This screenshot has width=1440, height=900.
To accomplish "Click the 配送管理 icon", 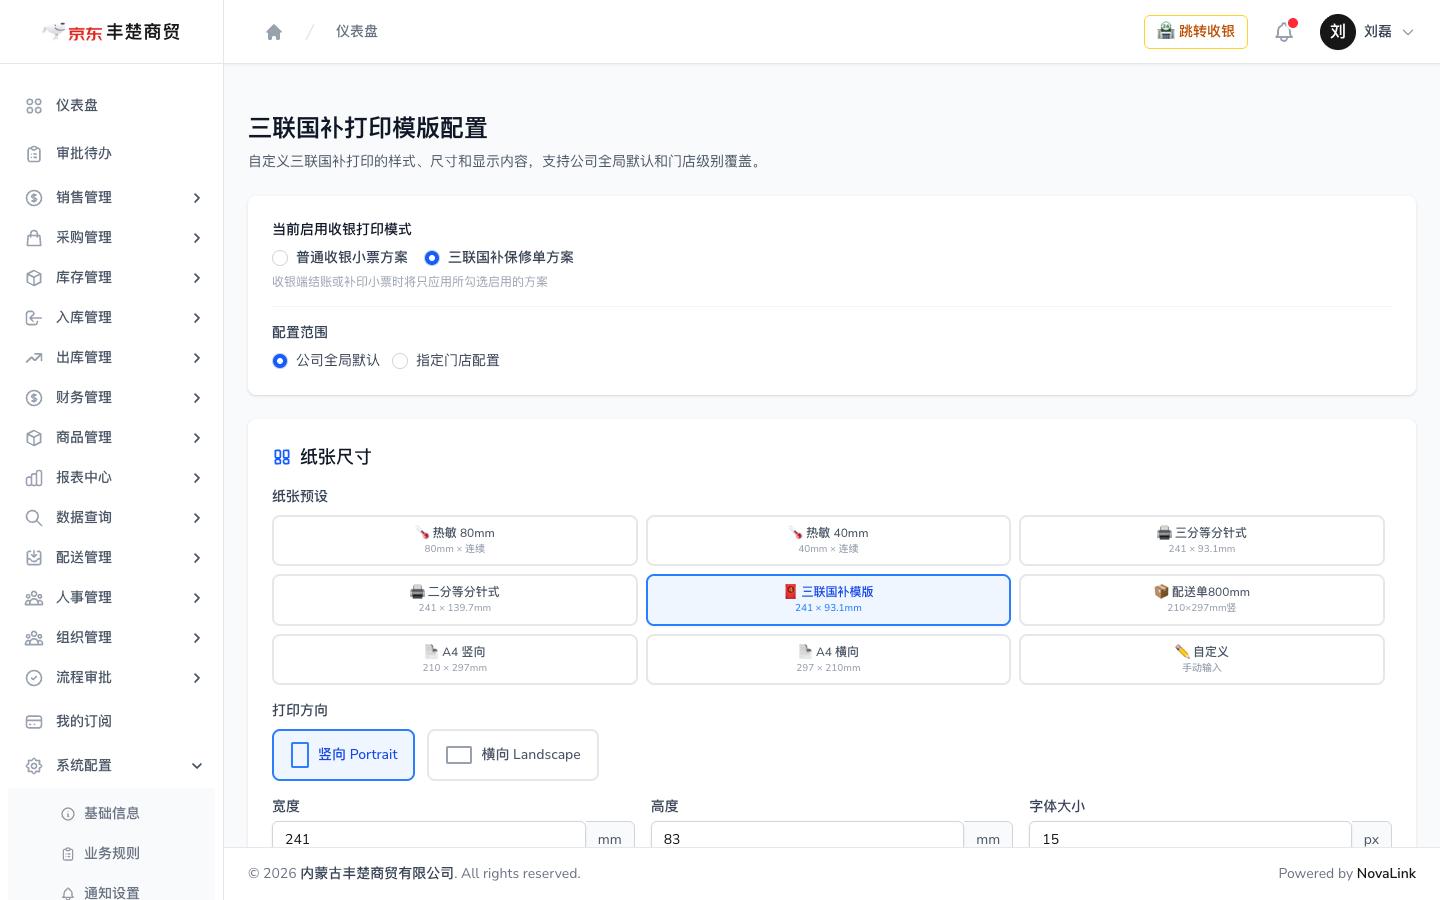I will (34, 558).
